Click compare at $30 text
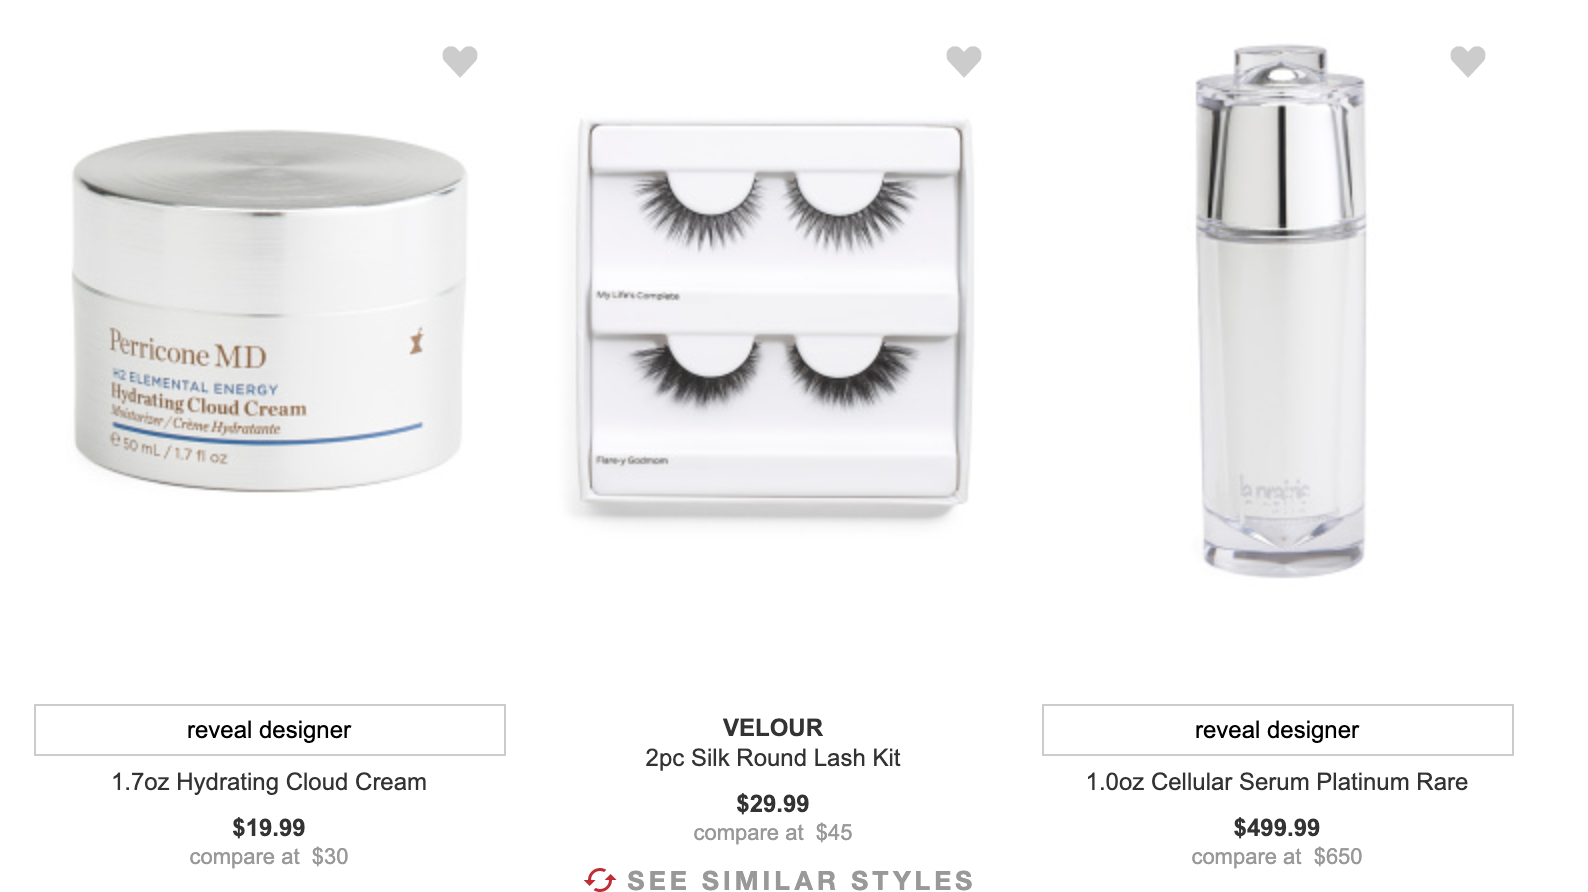Screen dimensions: 1588x892 point(269,857)
